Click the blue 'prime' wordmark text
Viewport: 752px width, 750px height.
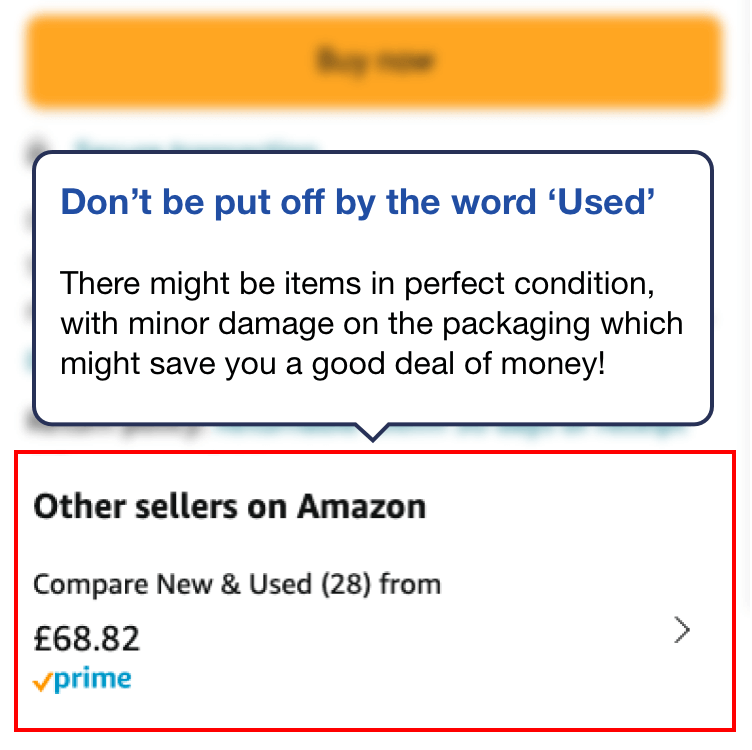(x=93, y=681)
